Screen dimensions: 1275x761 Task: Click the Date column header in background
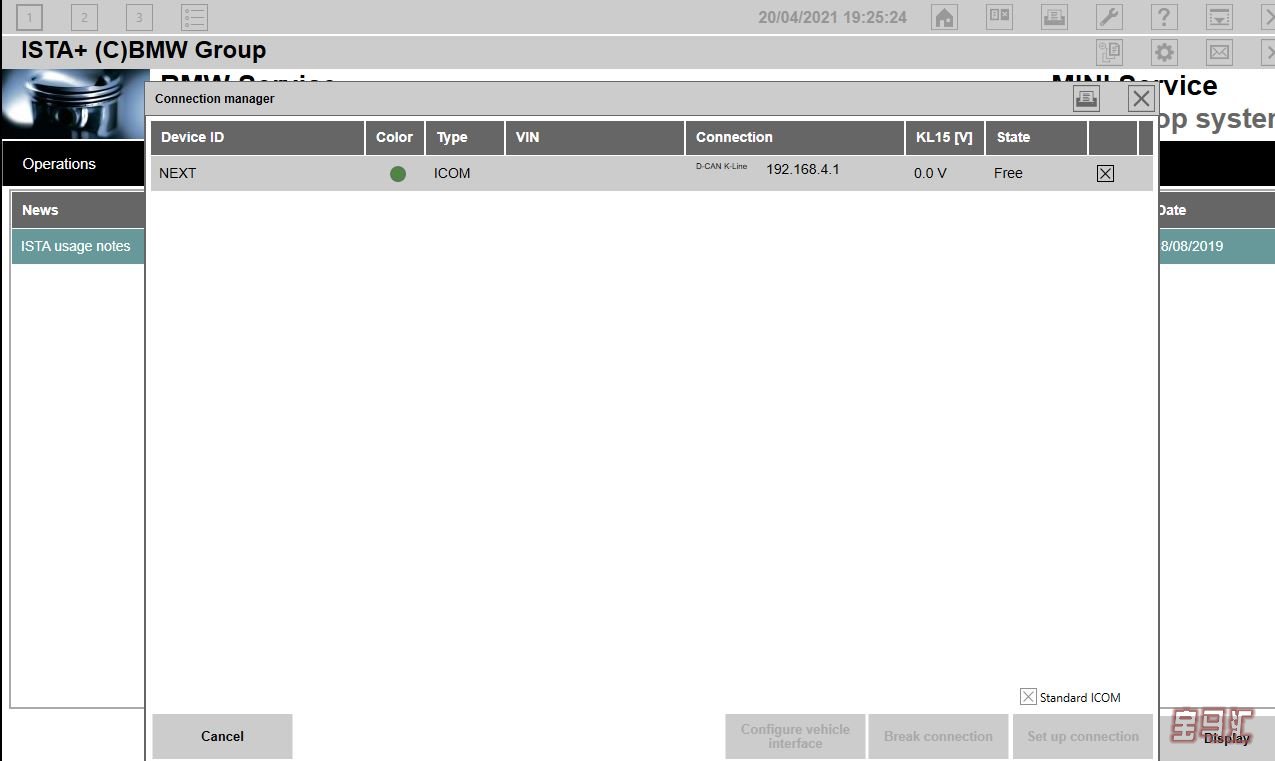(1215, 210)
